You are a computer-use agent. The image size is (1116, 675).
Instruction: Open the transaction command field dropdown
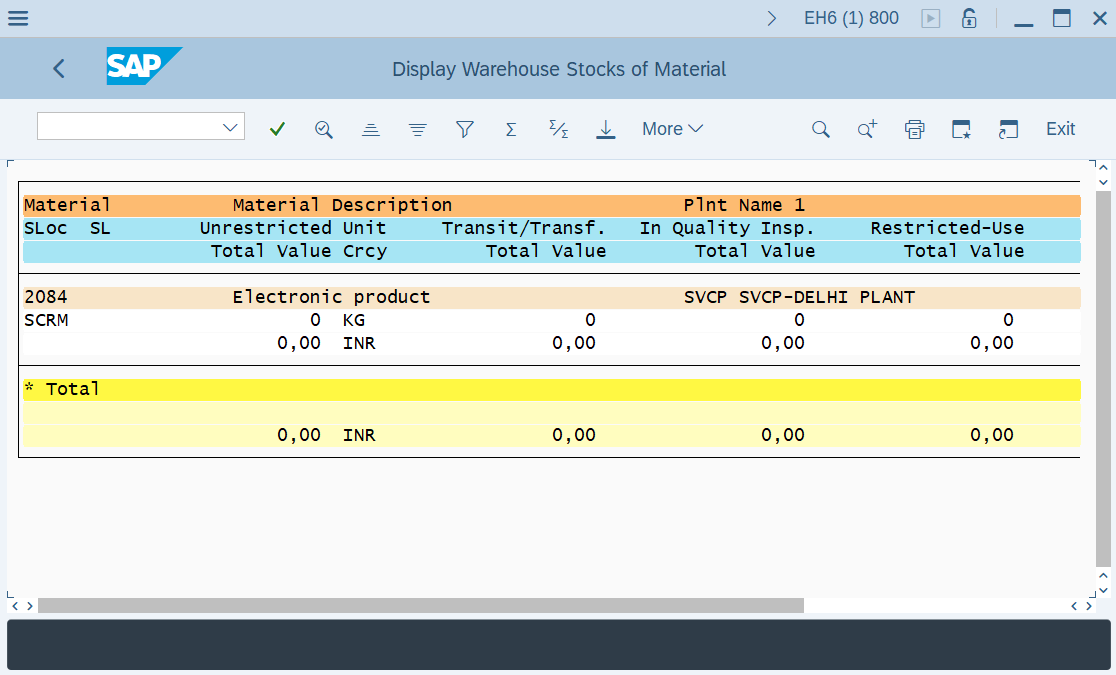[x=231, y=127]
